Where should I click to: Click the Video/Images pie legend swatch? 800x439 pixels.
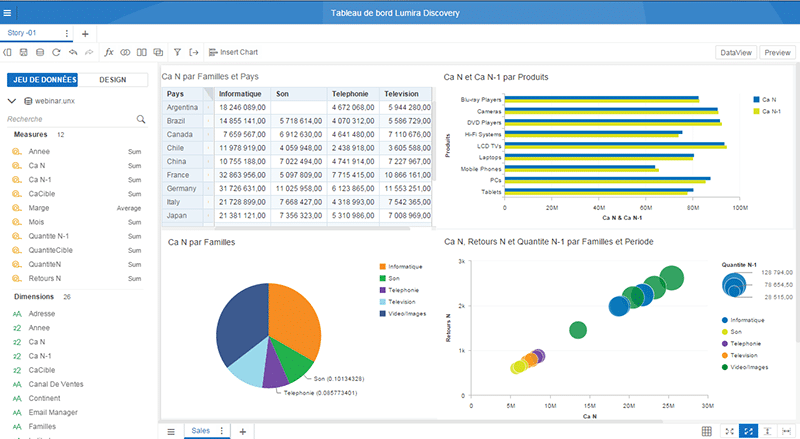pyautogui.click(x=383, y=313)
